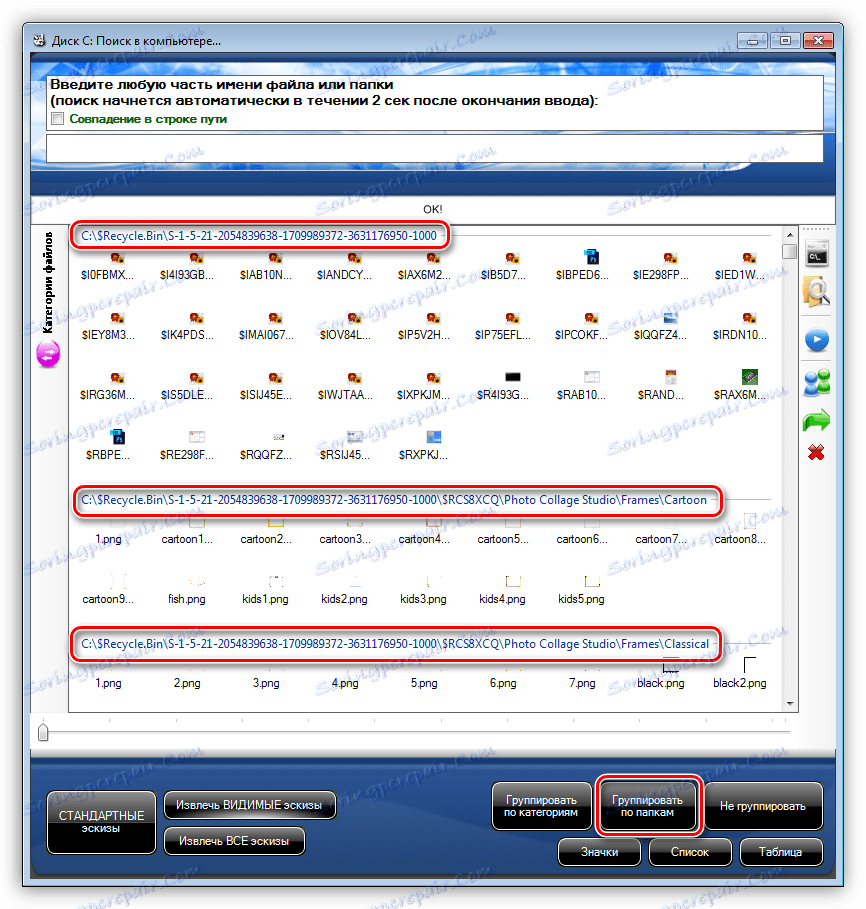Click the thumbnail size slider handle

pyautogui.click(x=43, y=732)
